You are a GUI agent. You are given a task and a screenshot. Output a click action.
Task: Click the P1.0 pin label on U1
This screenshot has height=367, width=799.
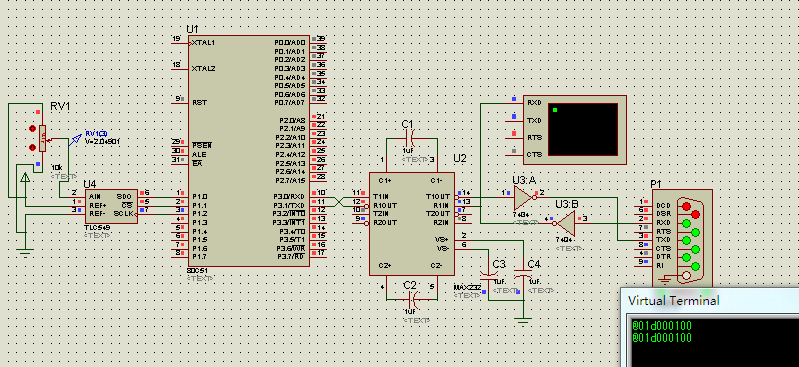199,196
